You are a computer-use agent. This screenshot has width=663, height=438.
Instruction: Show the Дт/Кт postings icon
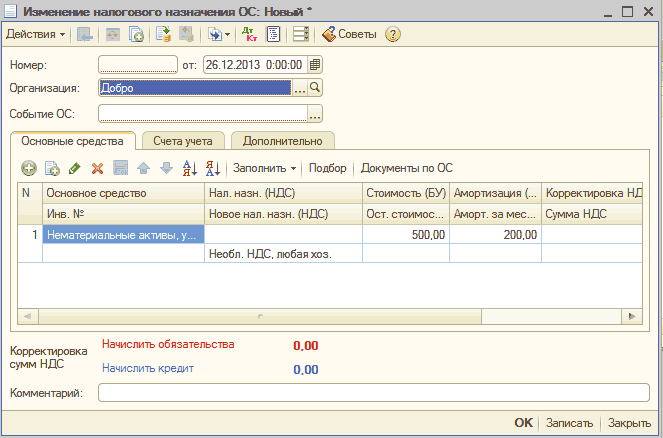(250, 34)
